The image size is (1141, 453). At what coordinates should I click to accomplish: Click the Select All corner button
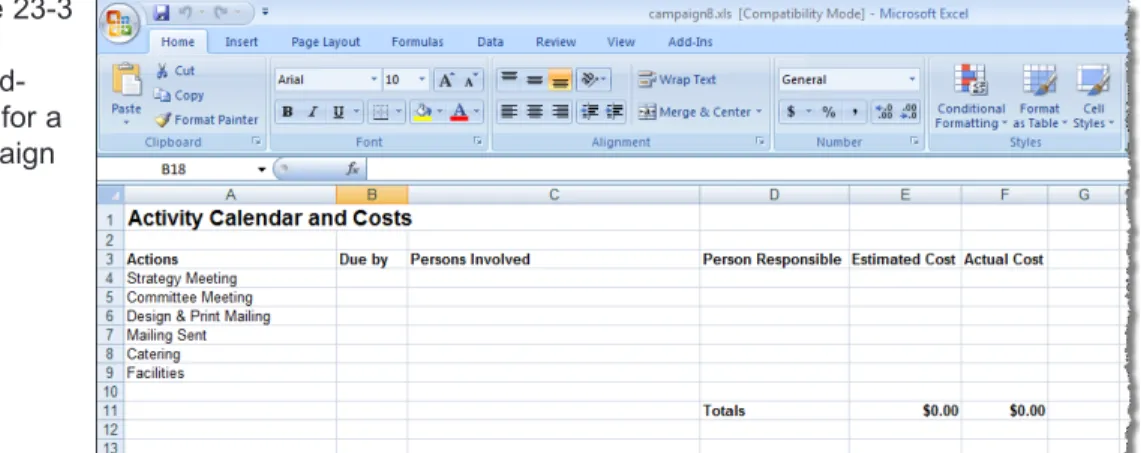point(111,195)
